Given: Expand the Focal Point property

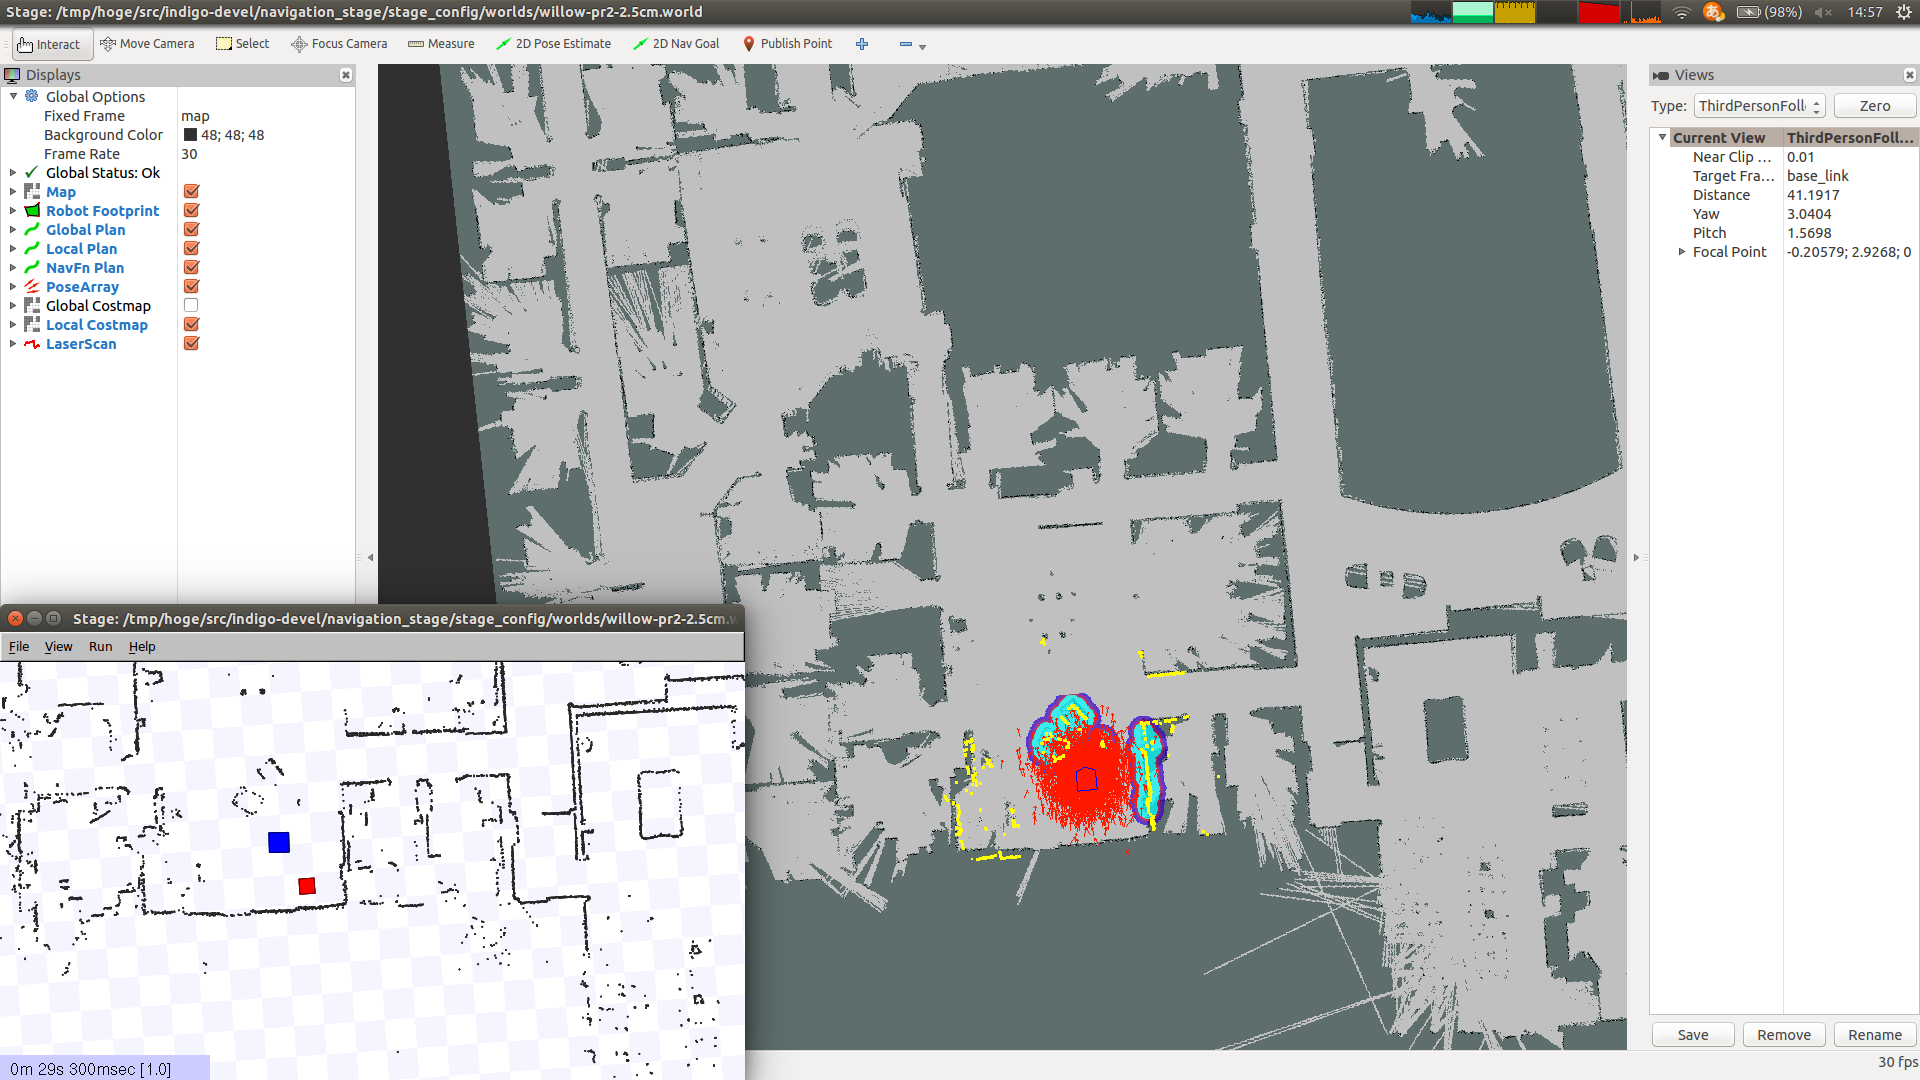Looking at the screenshot, I should [x=1682, y=252].
